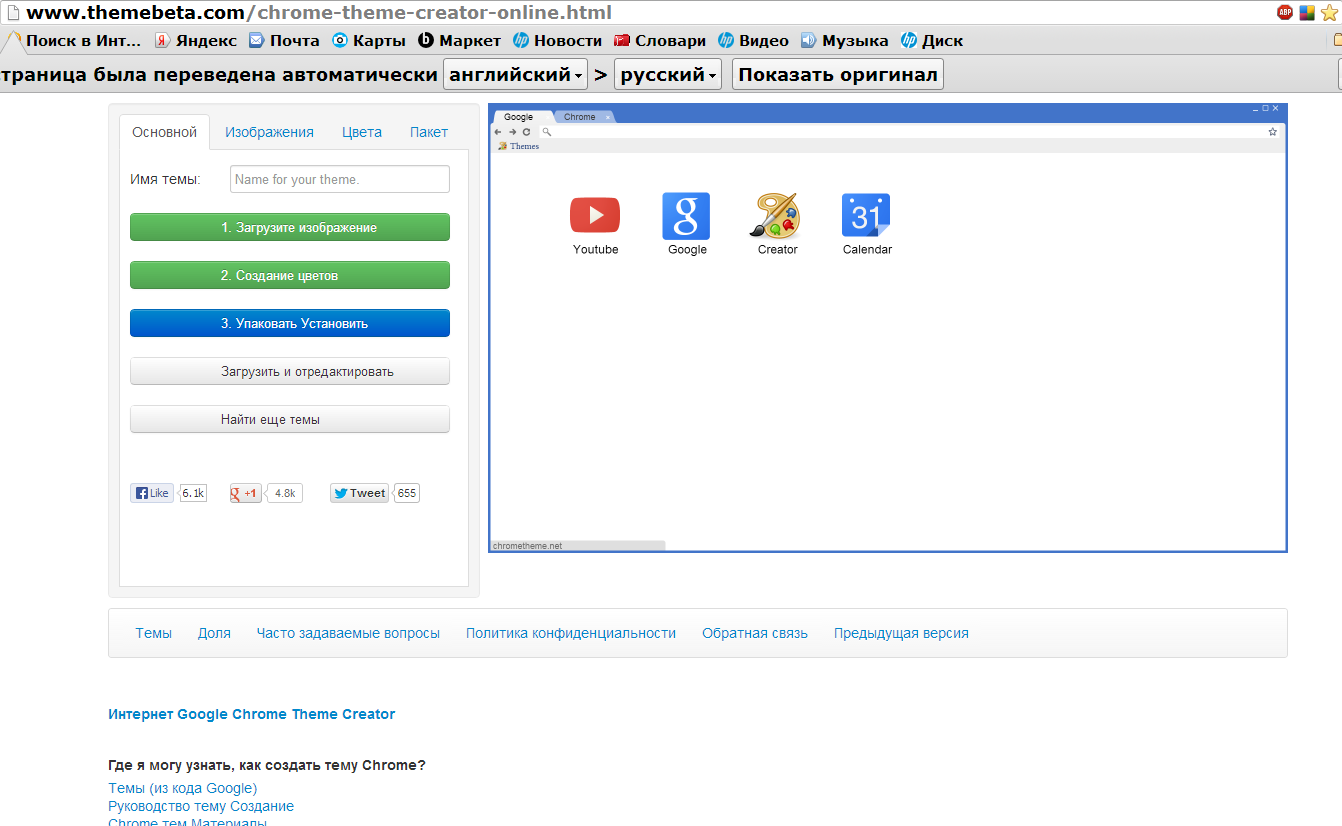
Task: Click the AdBlock Plus extension icon
Action: tap(1285, 13)
